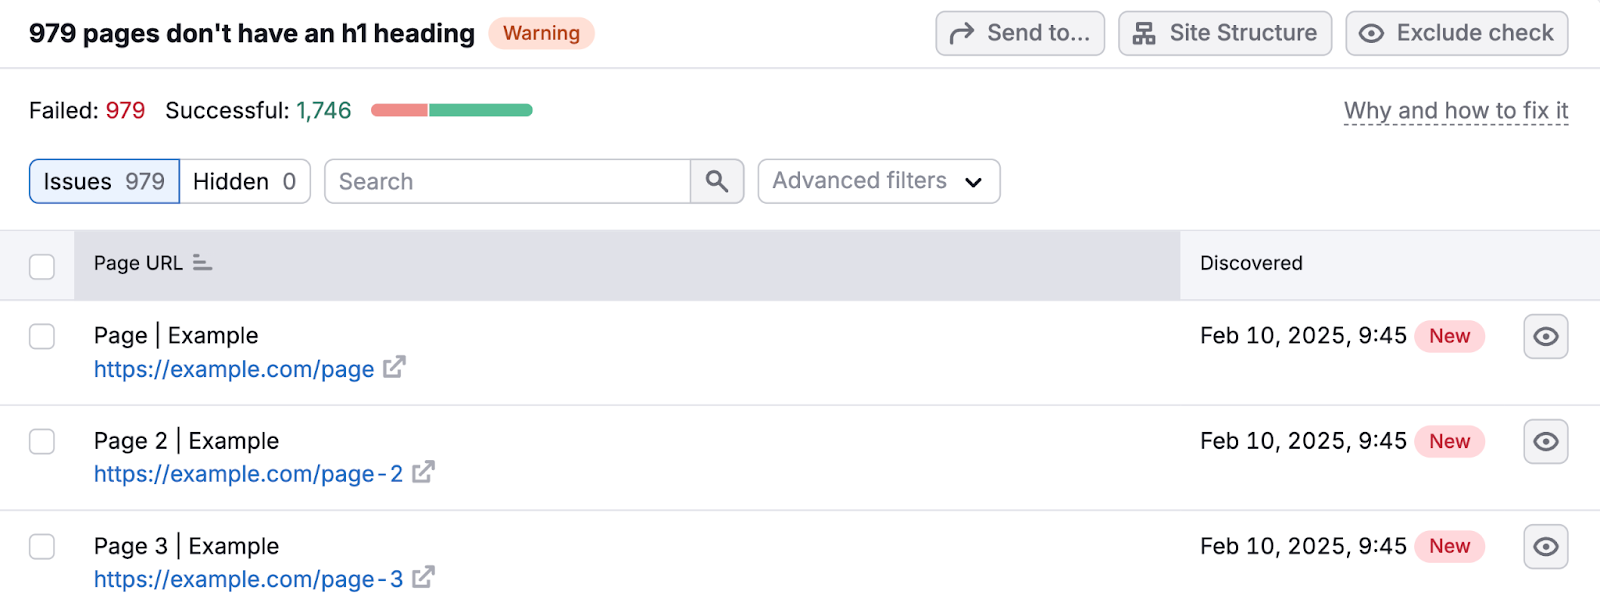Open example.com/page via its external link icon

(394, 368)
